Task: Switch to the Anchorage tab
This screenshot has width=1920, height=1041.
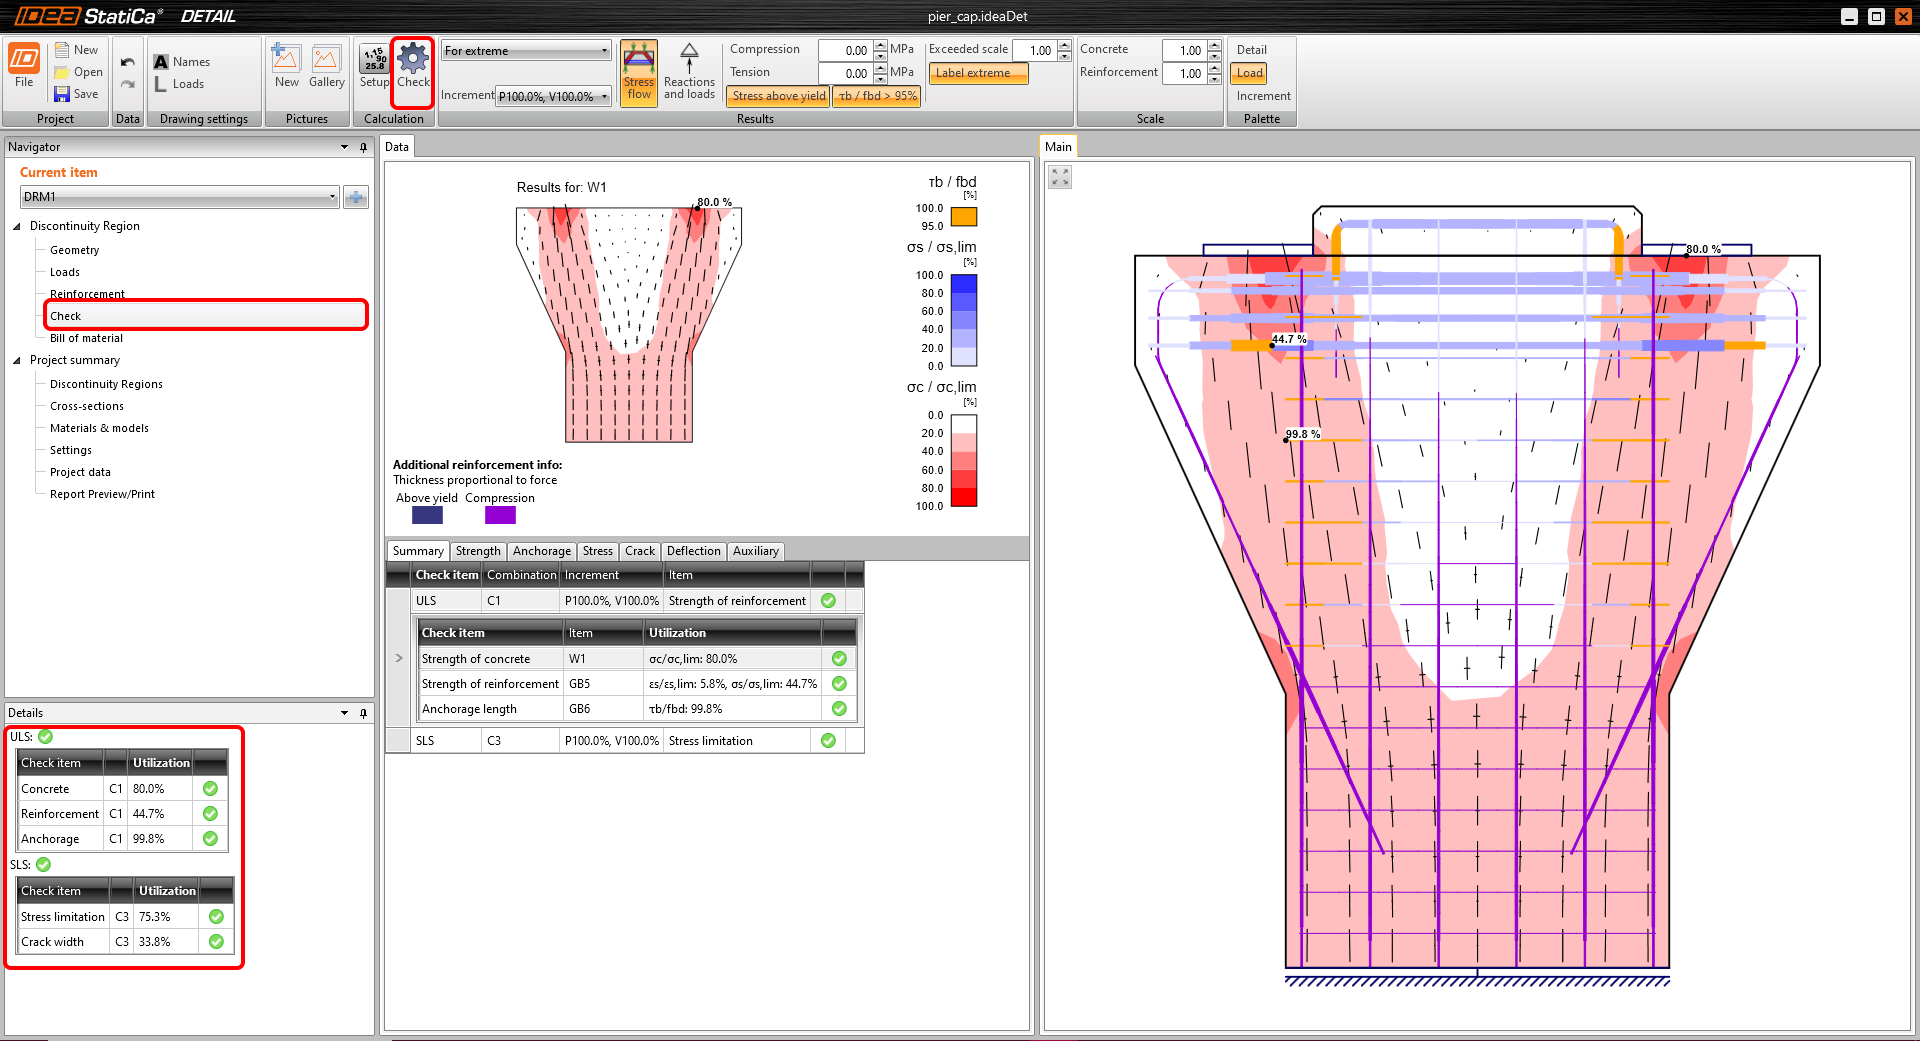Action: click(541, 551)
